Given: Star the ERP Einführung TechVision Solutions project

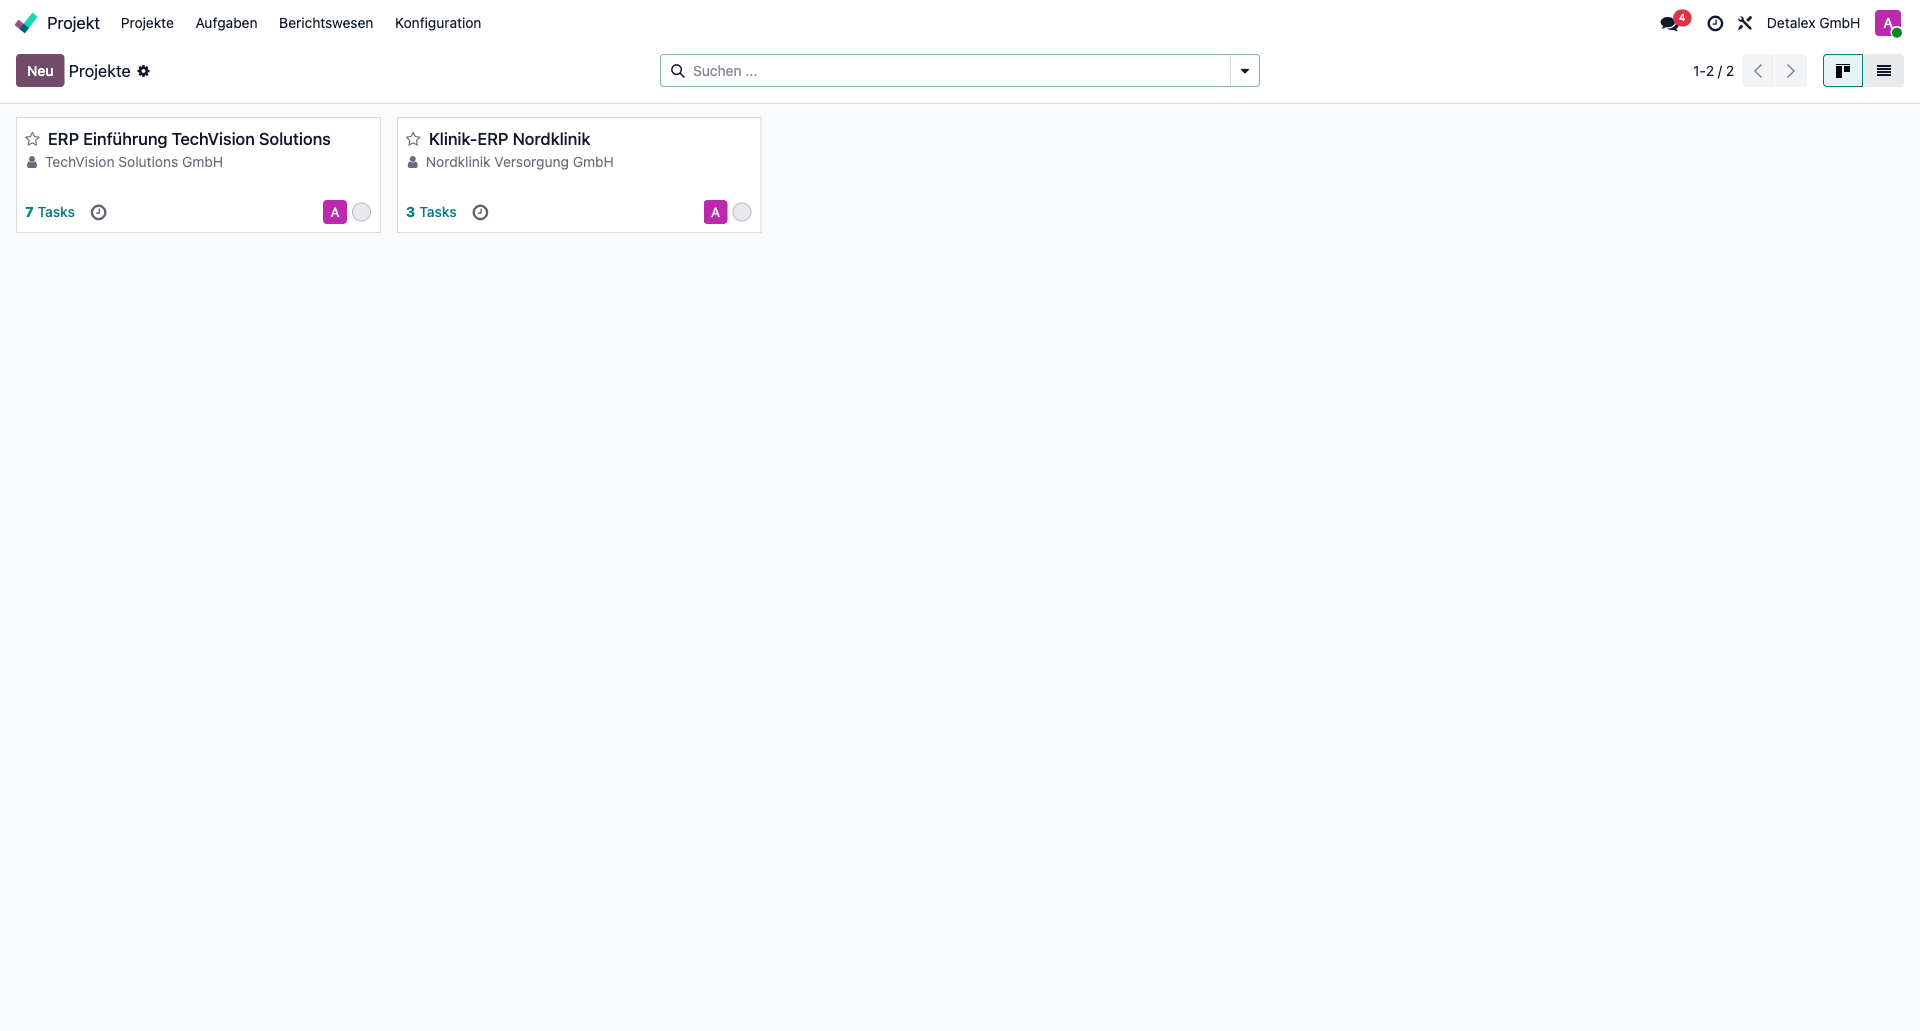Looking at the screenshot, I should pyautogui.click(x=33, y=139).
